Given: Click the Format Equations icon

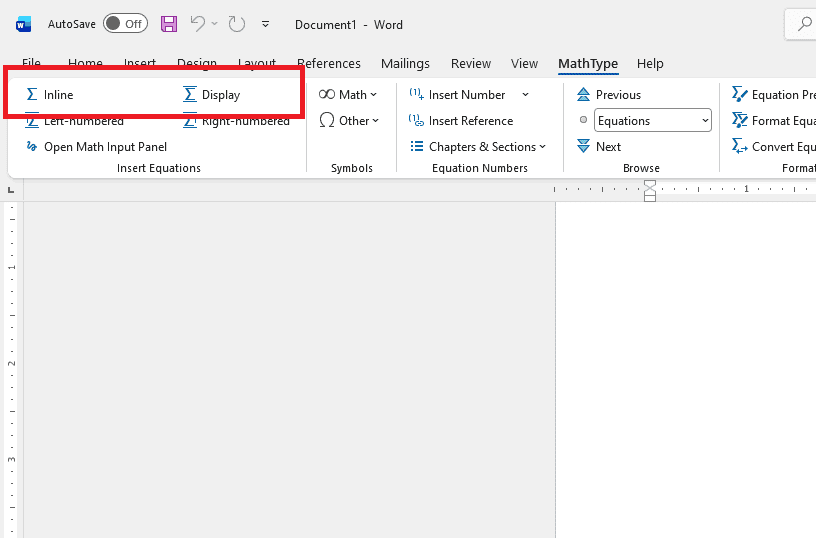Looking at the screenshot, I should coord(740,121).
